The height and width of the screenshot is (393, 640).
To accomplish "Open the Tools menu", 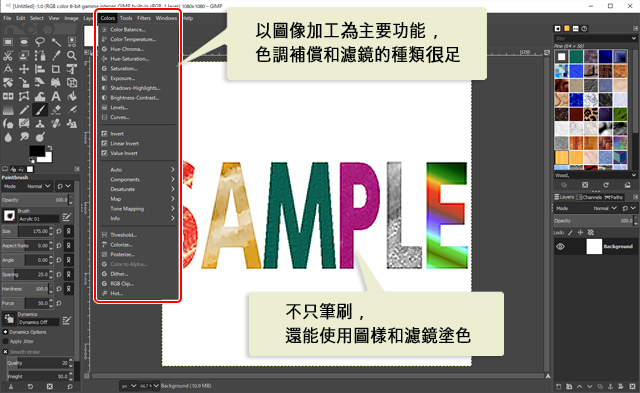I will (126, 18).
